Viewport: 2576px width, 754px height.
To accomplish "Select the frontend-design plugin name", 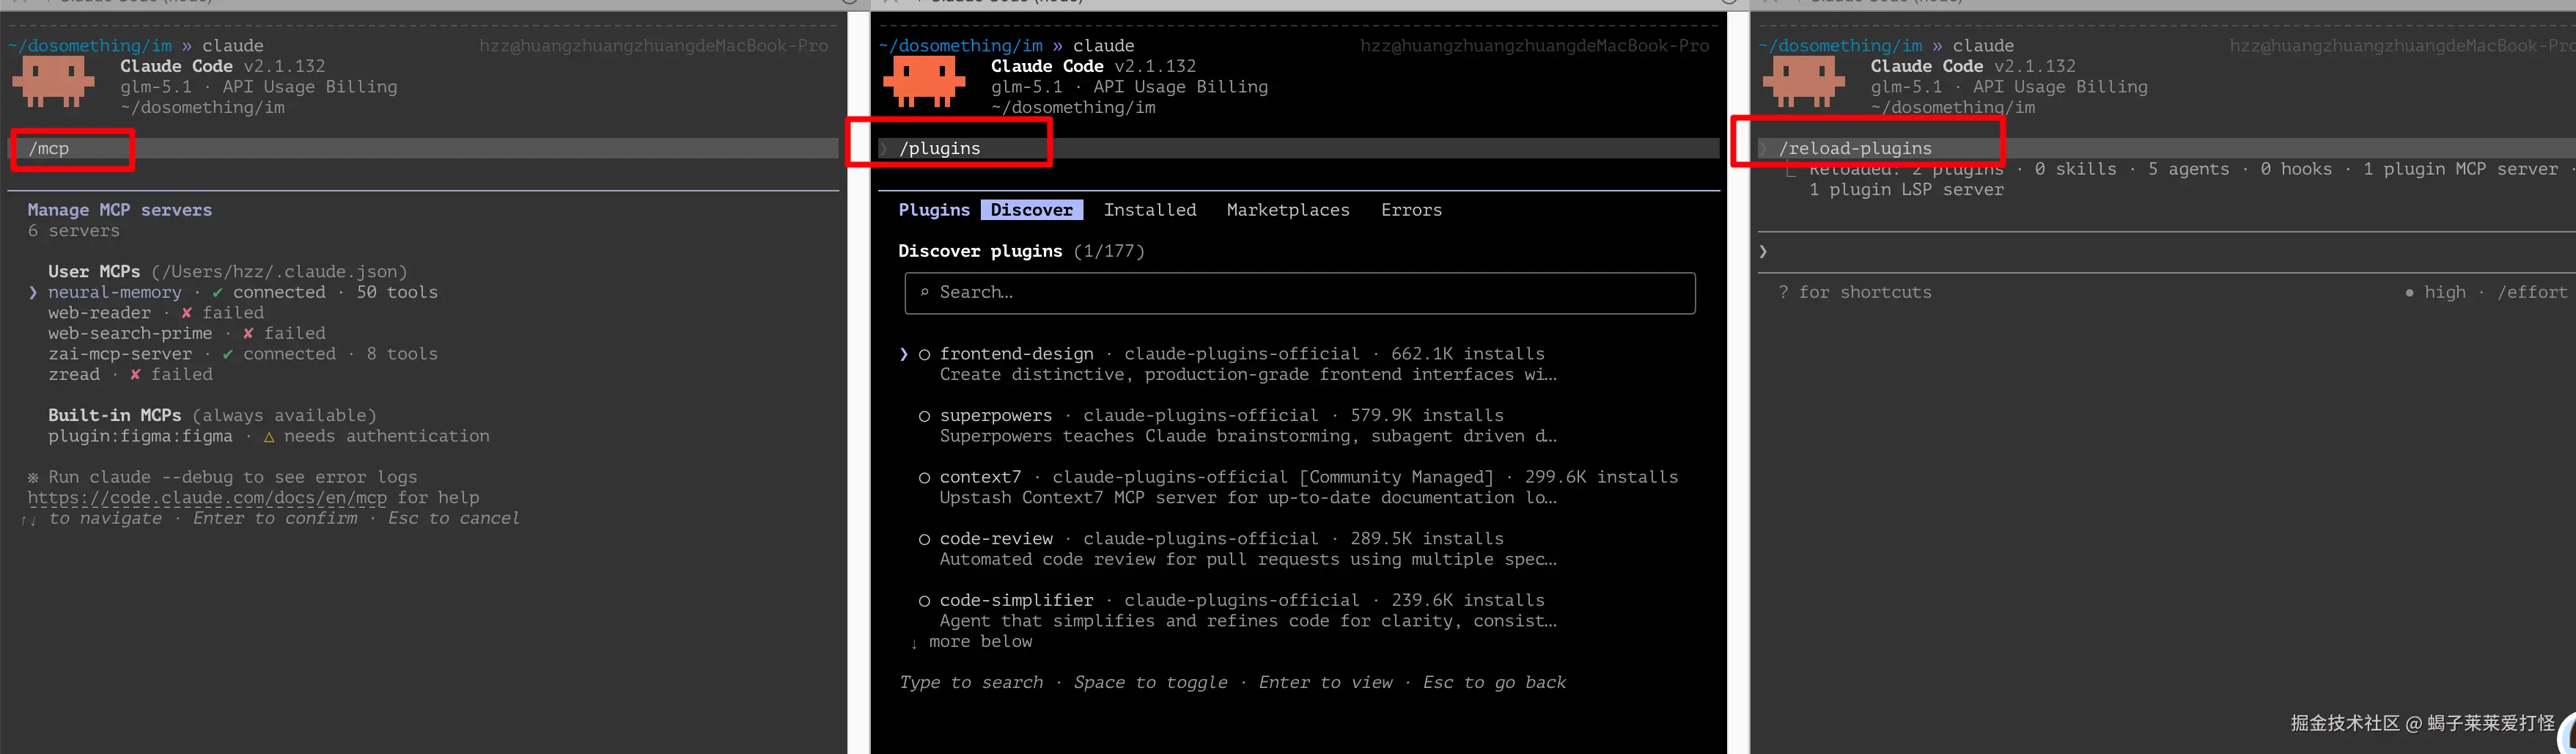I will click(1017, 354).
